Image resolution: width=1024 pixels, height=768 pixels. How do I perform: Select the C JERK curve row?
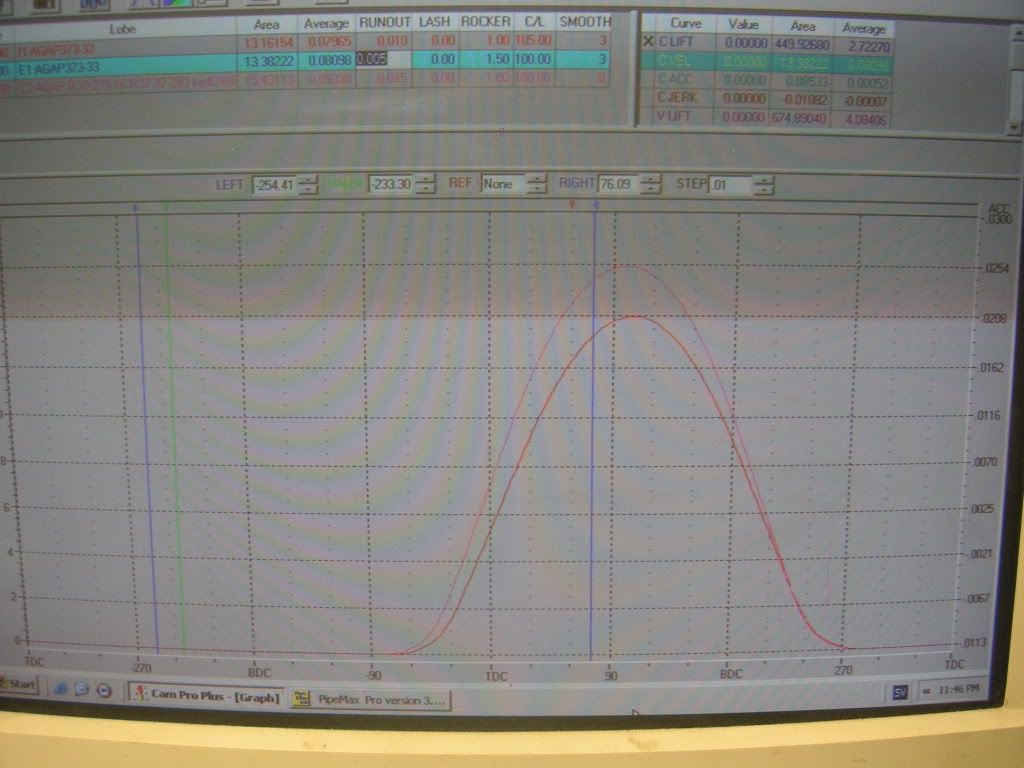682,98
